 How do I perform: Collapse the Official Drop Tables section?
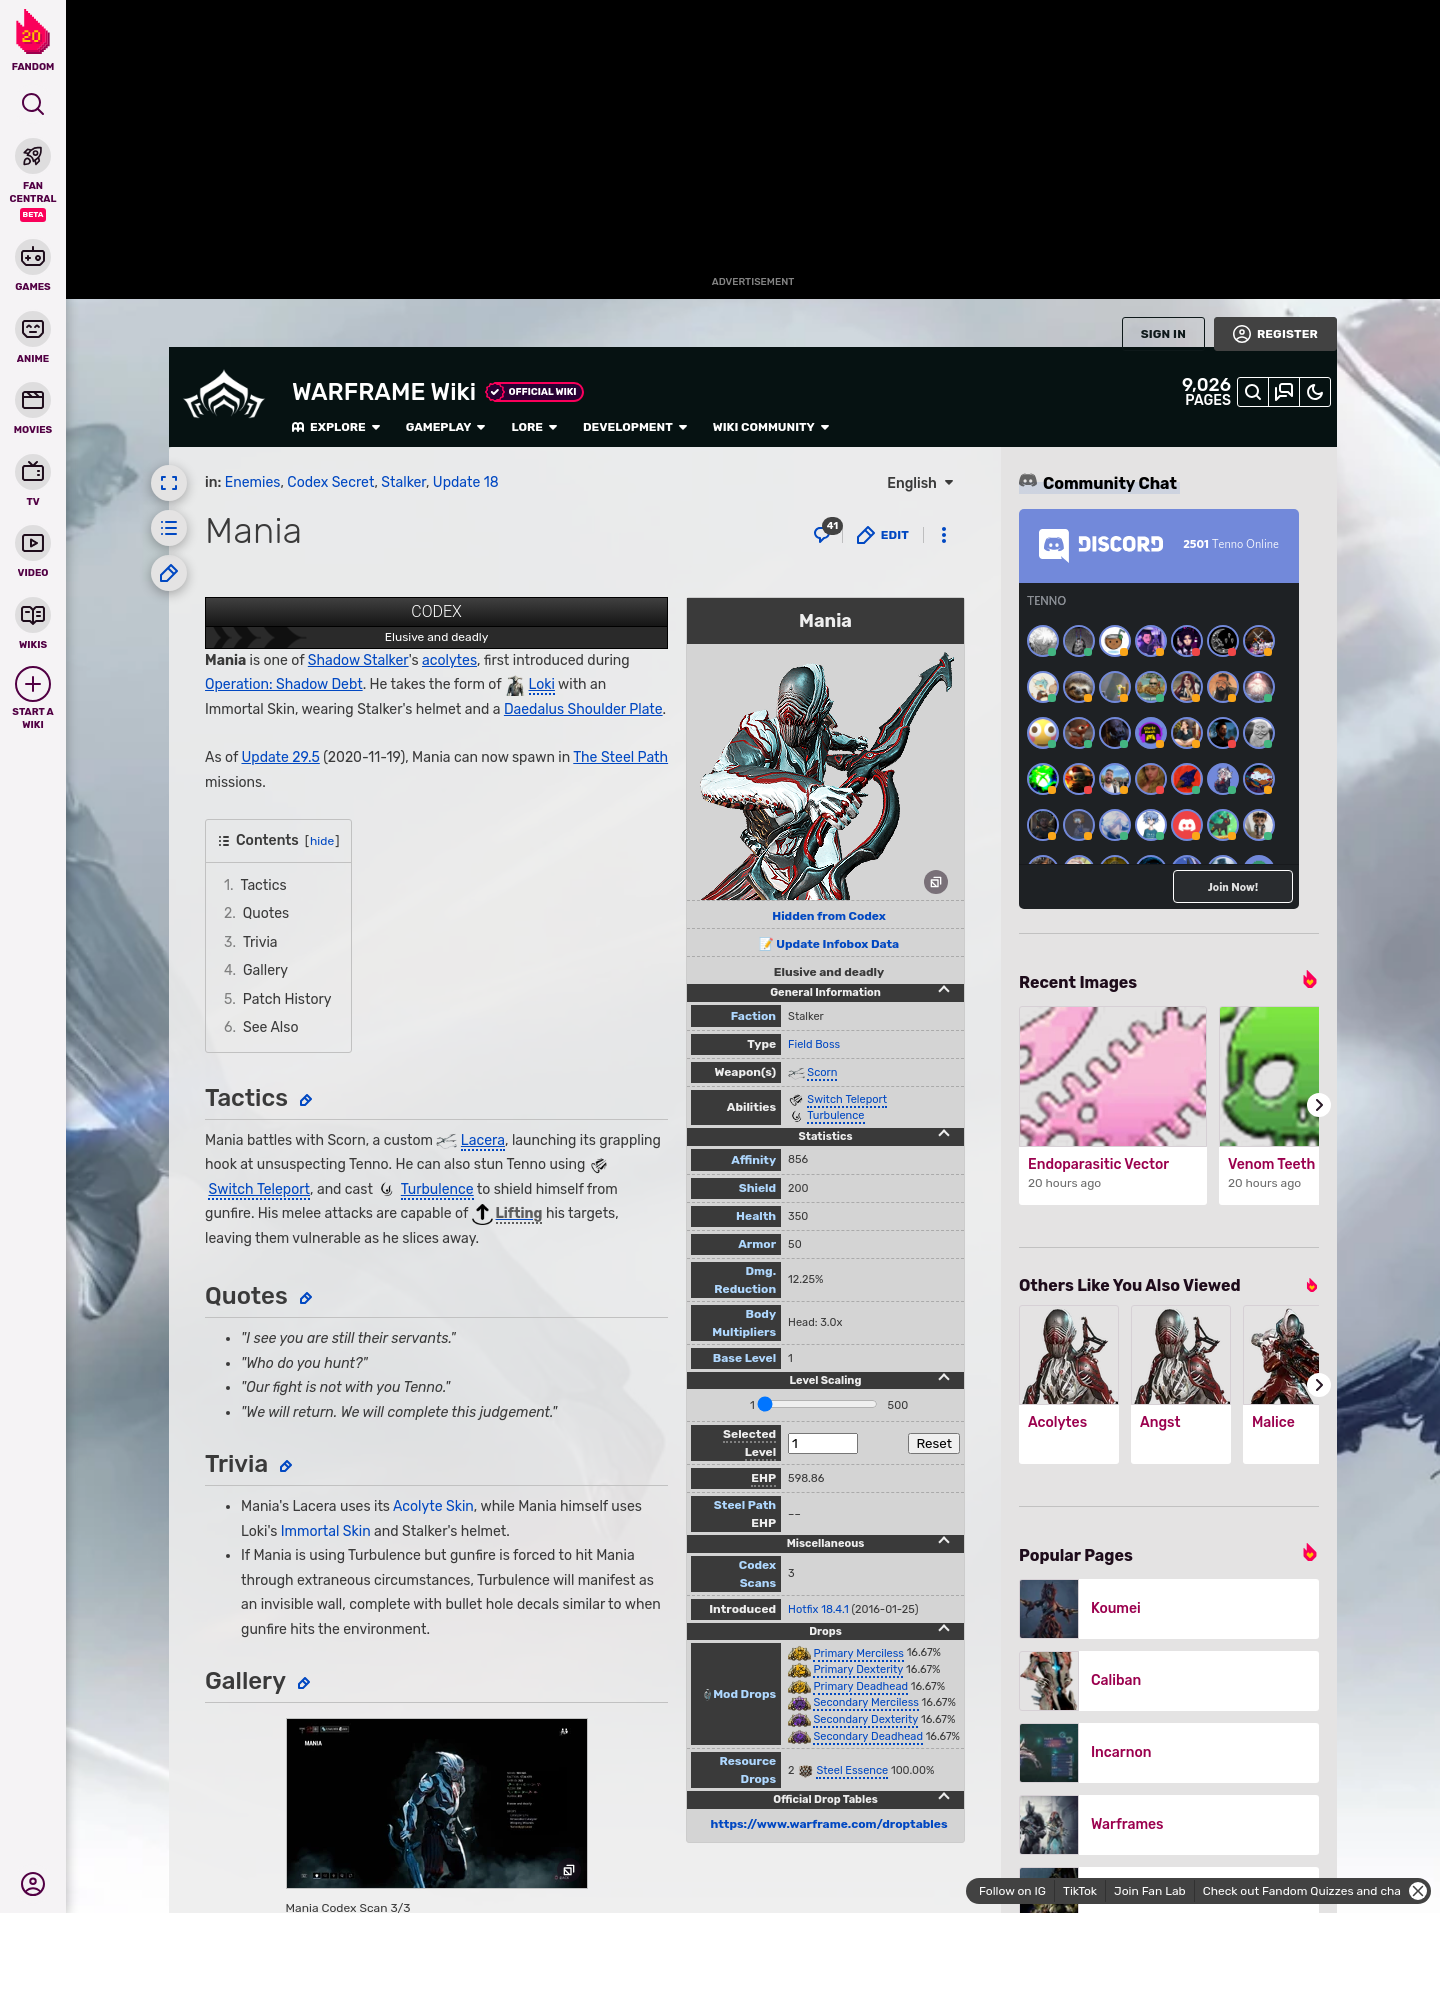[944, 1797]
